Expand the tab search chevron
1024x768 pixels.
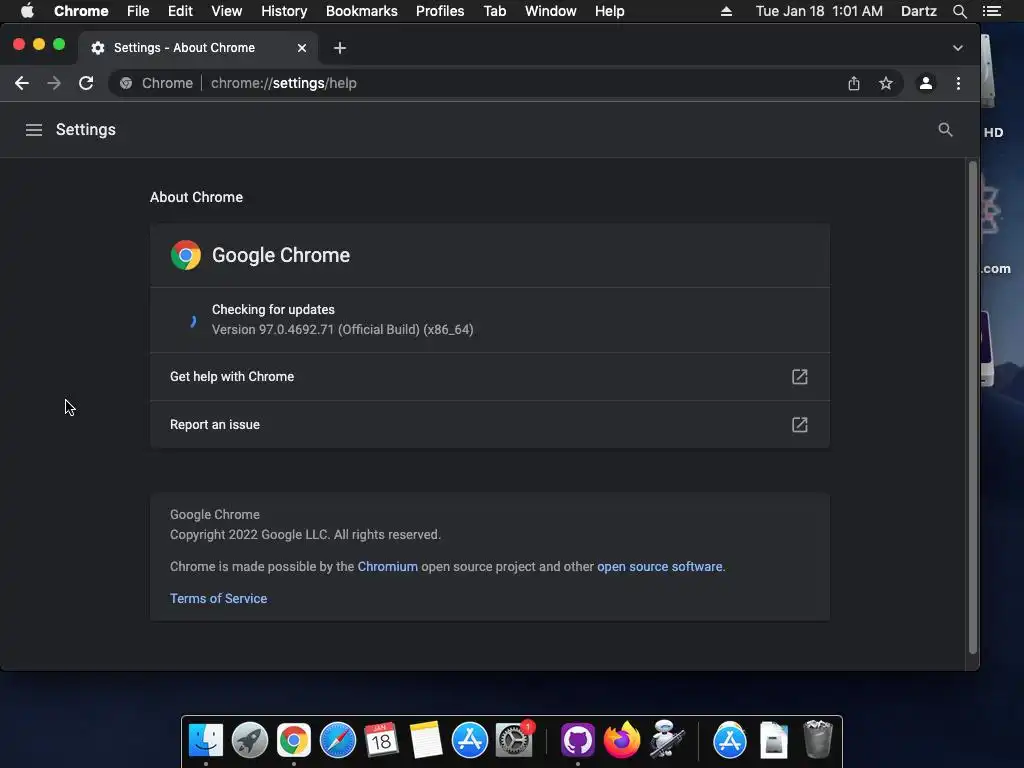click(957, 48)
